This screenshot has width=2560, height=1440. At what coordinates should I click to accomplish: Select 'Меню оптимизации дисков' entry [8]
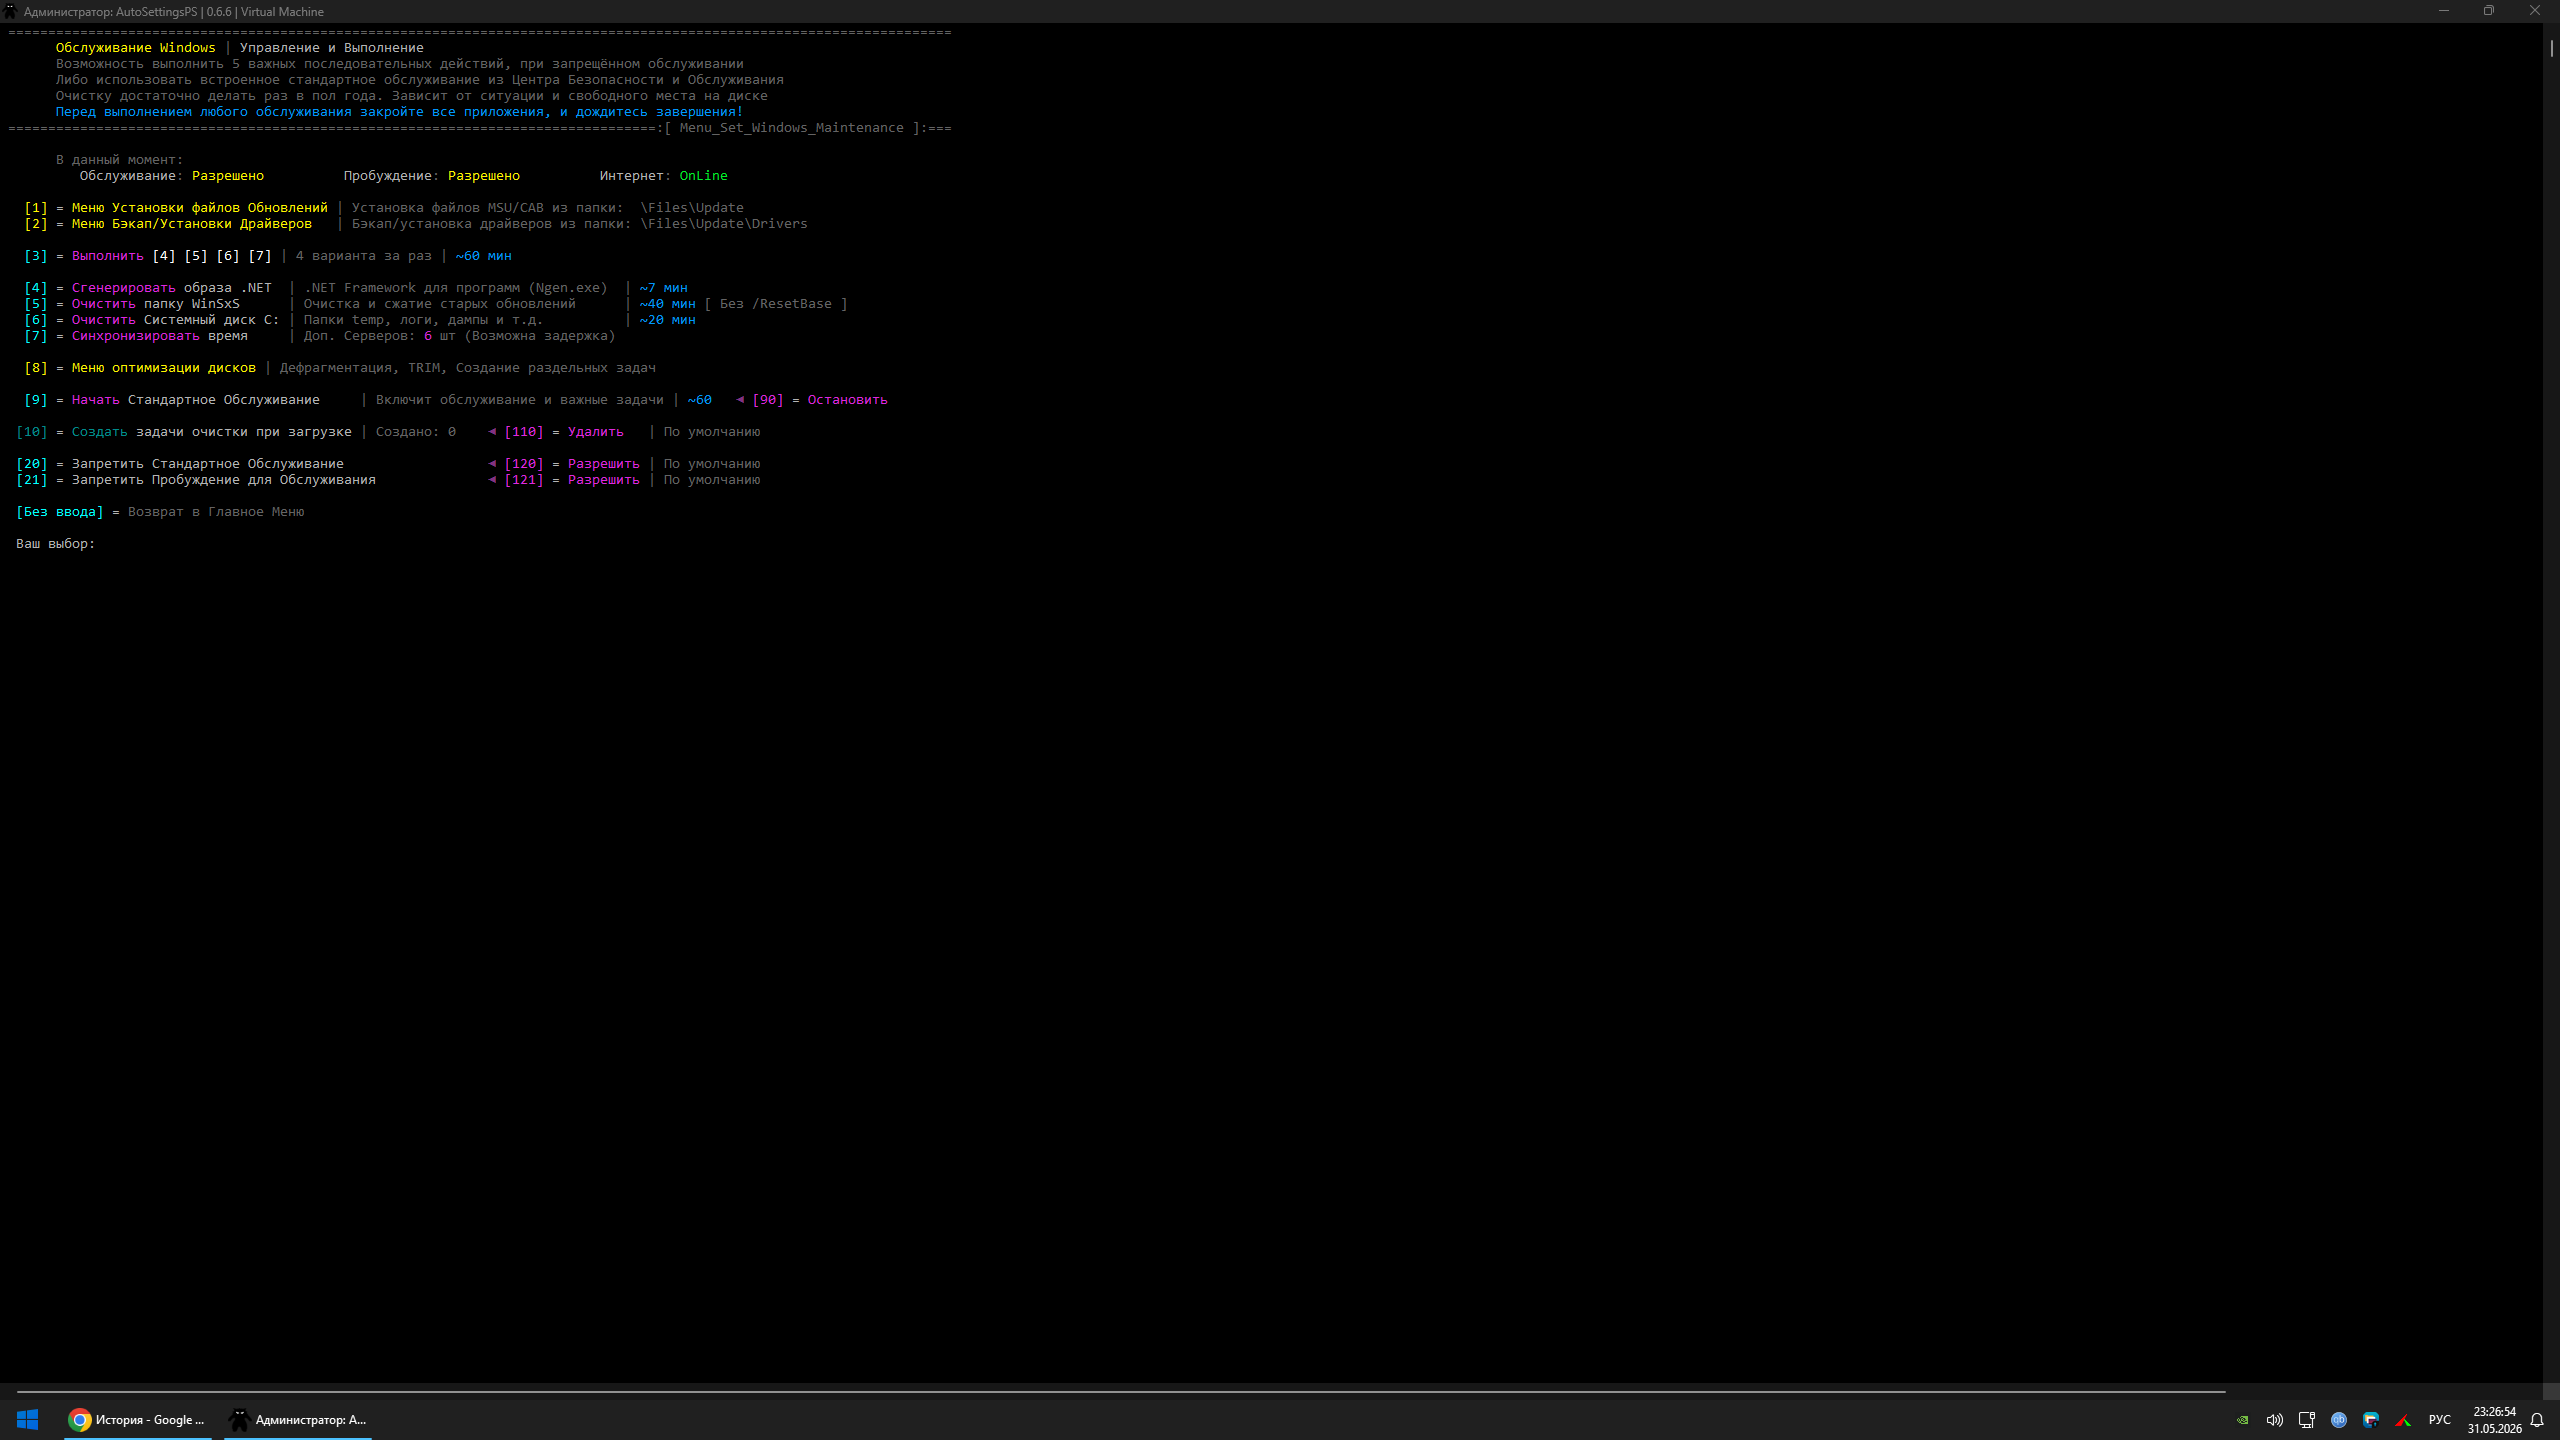coord(164,368)
